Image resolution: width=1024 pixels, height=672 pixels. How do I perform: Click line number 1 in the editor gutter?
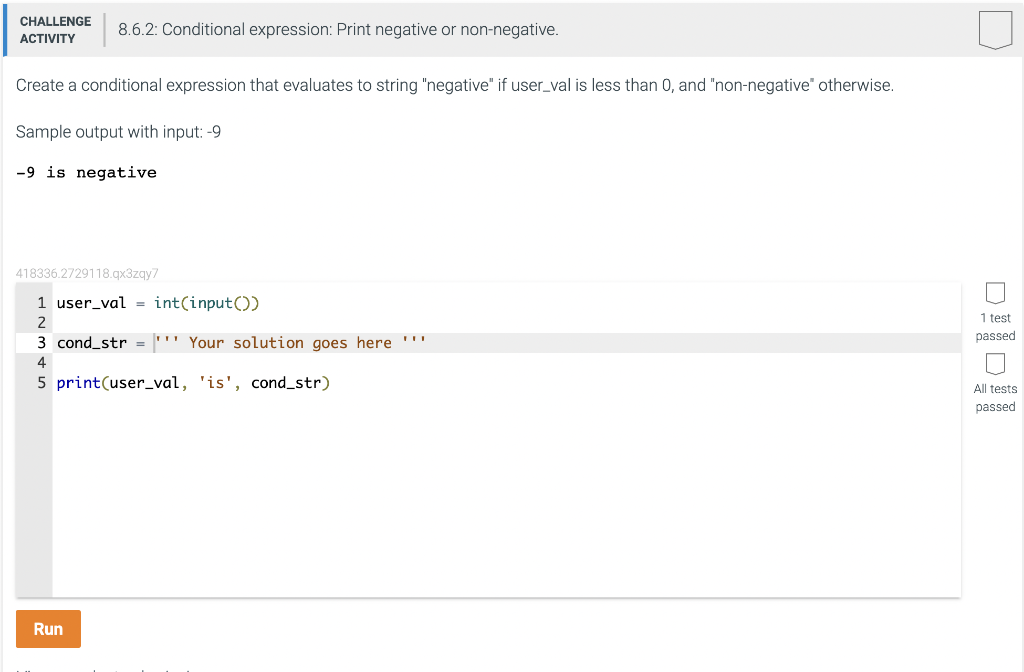(x=41, y=303)
